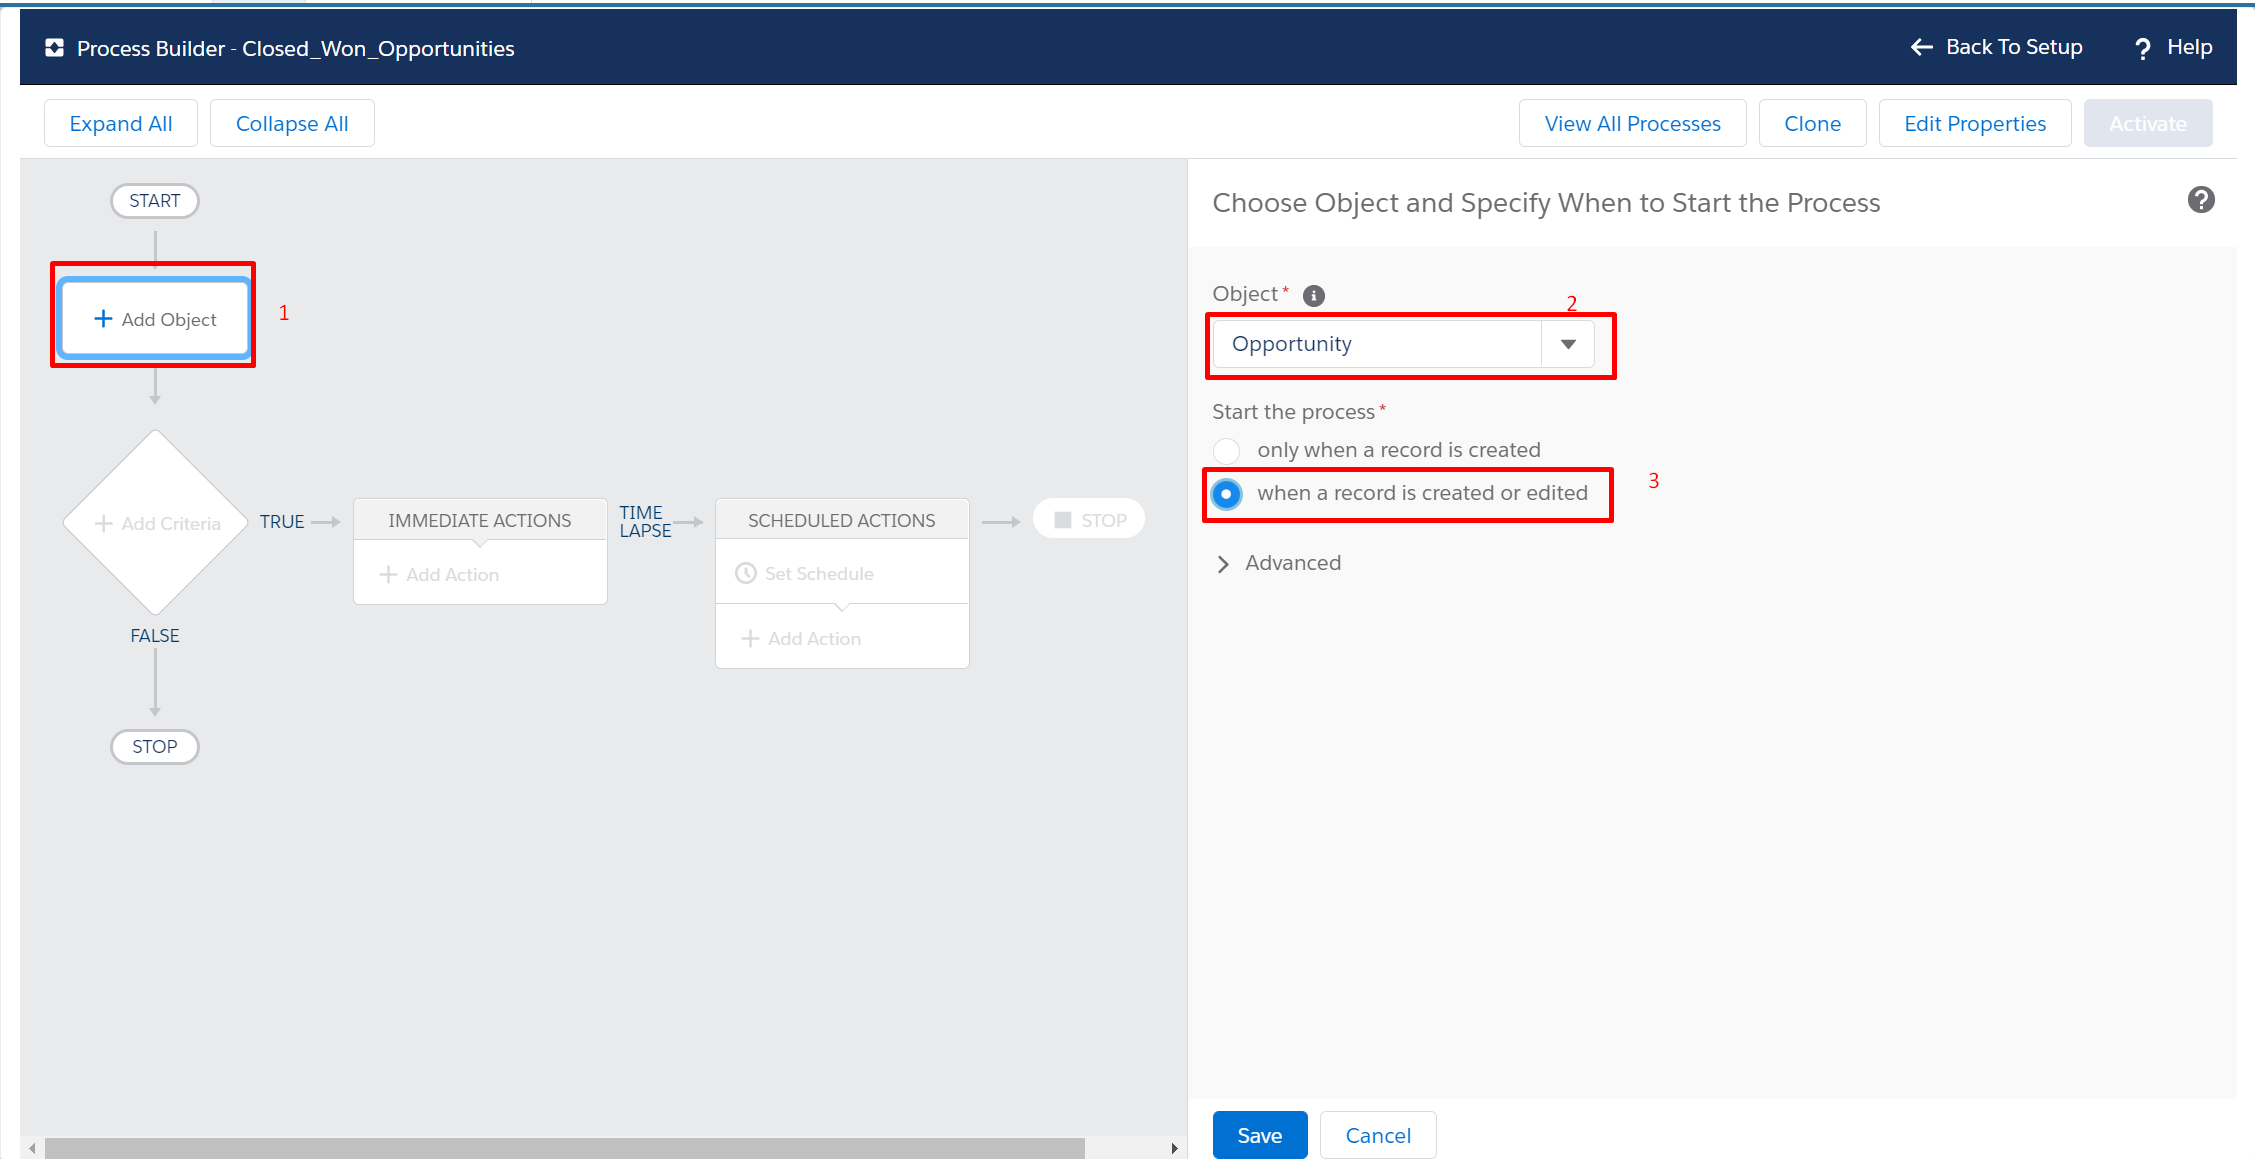This screenshot has height=1159, width=2255.
Task: Click the Clone button
Action: pos(1812,124)
